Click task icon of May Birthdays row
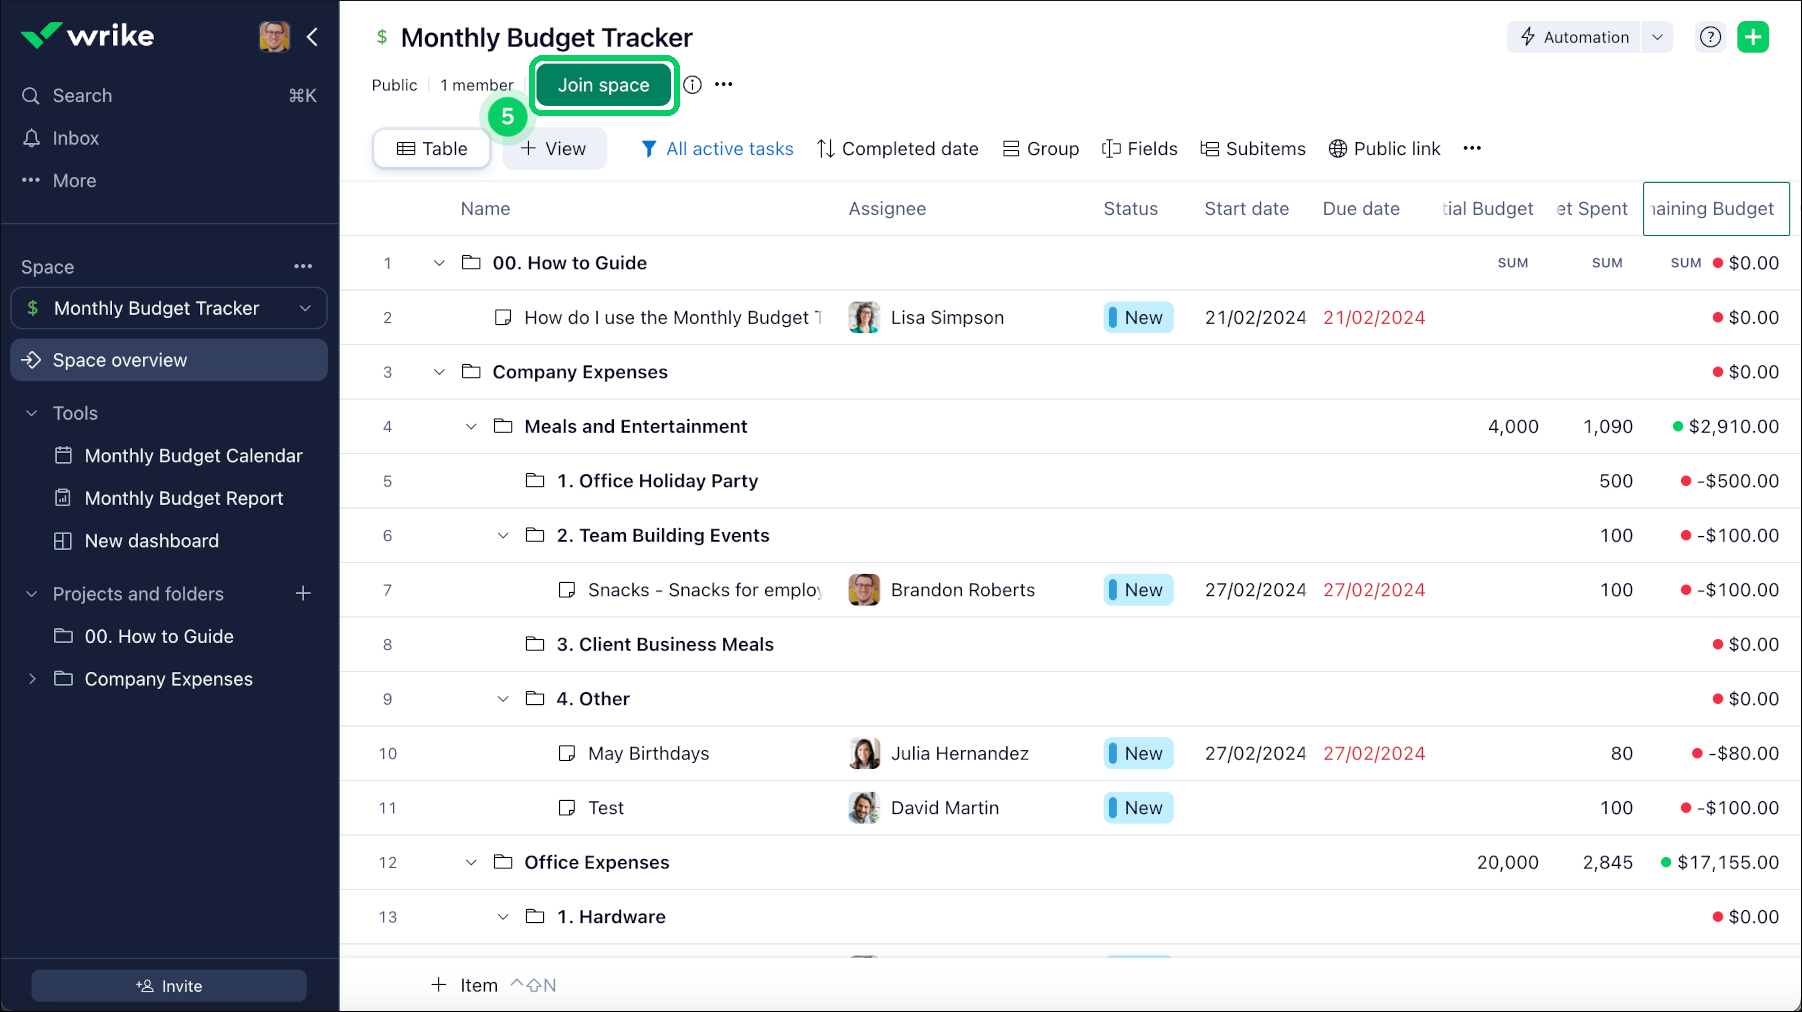This screenshot has width=1802, height=1012. pyautogui.click(x=567, y=754)
